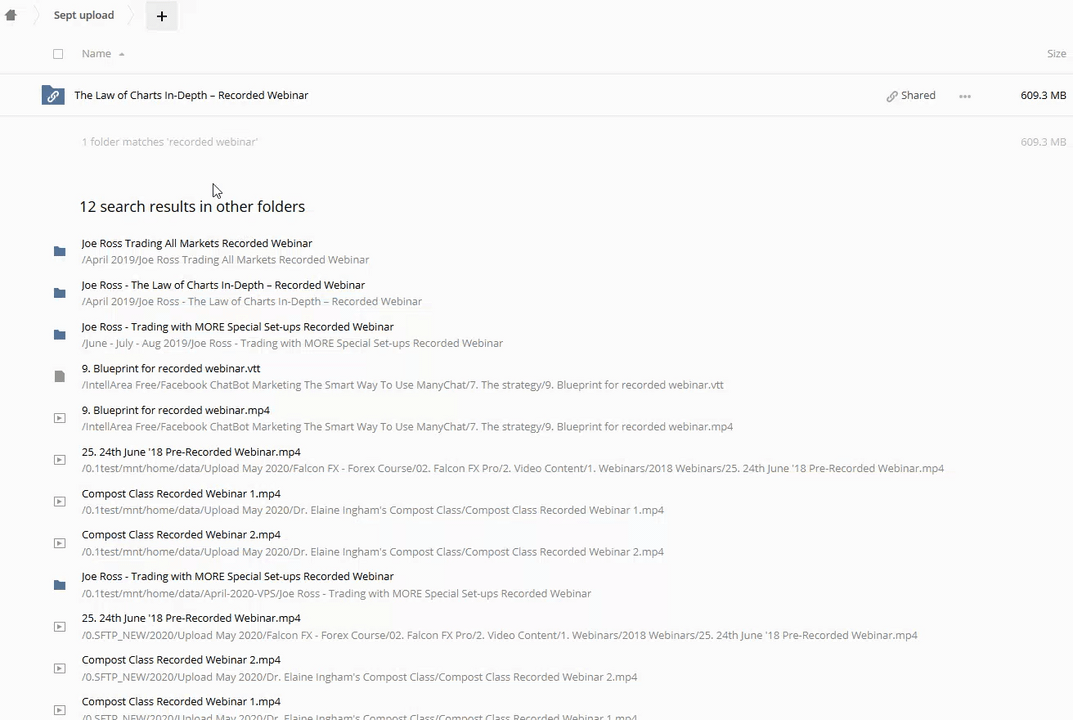Sort by Name column header
The width and height of the screenshot is (1073, 720).
click(x=96, y=54)
